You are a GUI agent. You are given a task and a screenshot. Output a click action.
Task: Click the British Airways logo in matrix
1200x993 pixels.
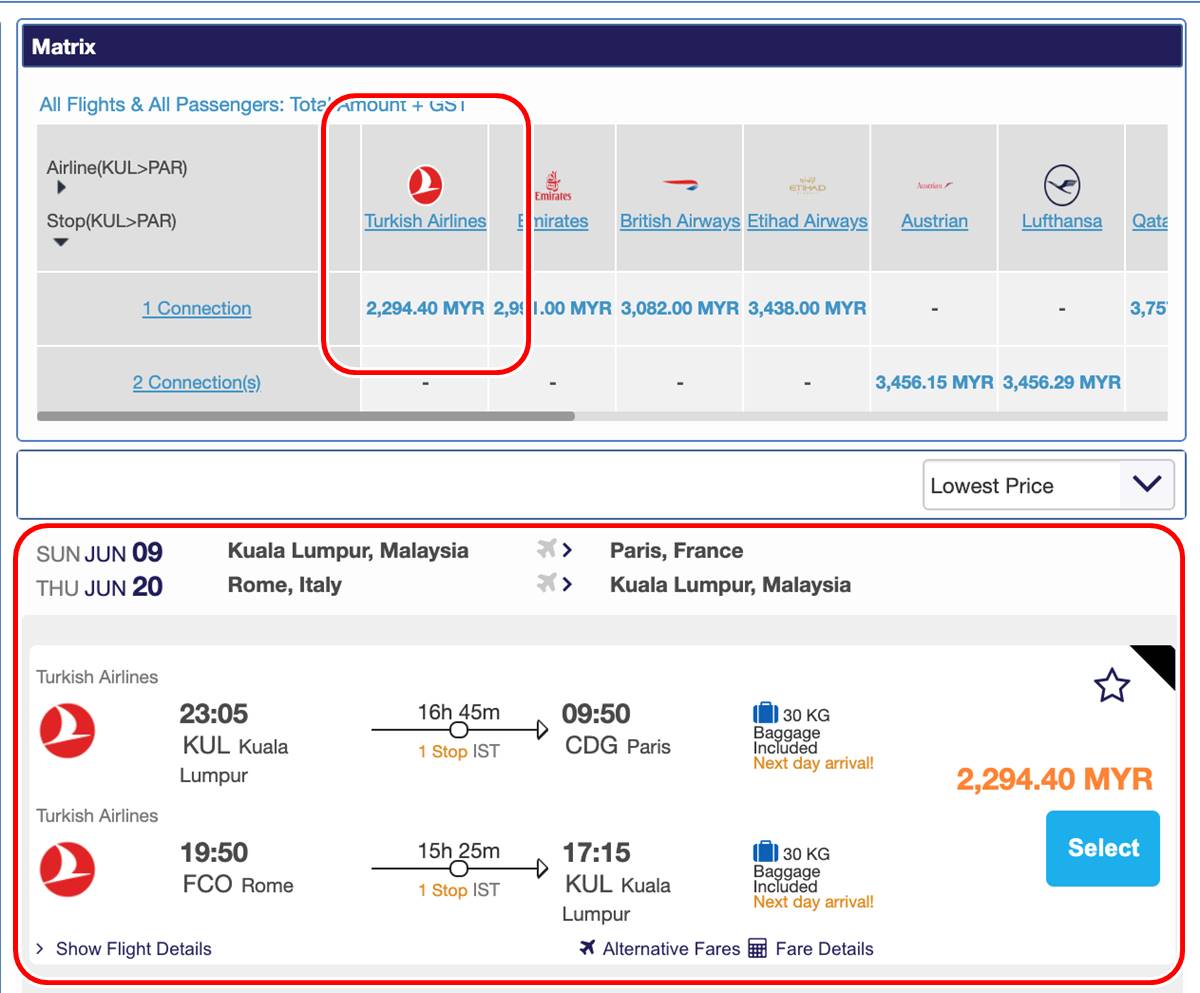pyautogui.click(x=680, y=185)
